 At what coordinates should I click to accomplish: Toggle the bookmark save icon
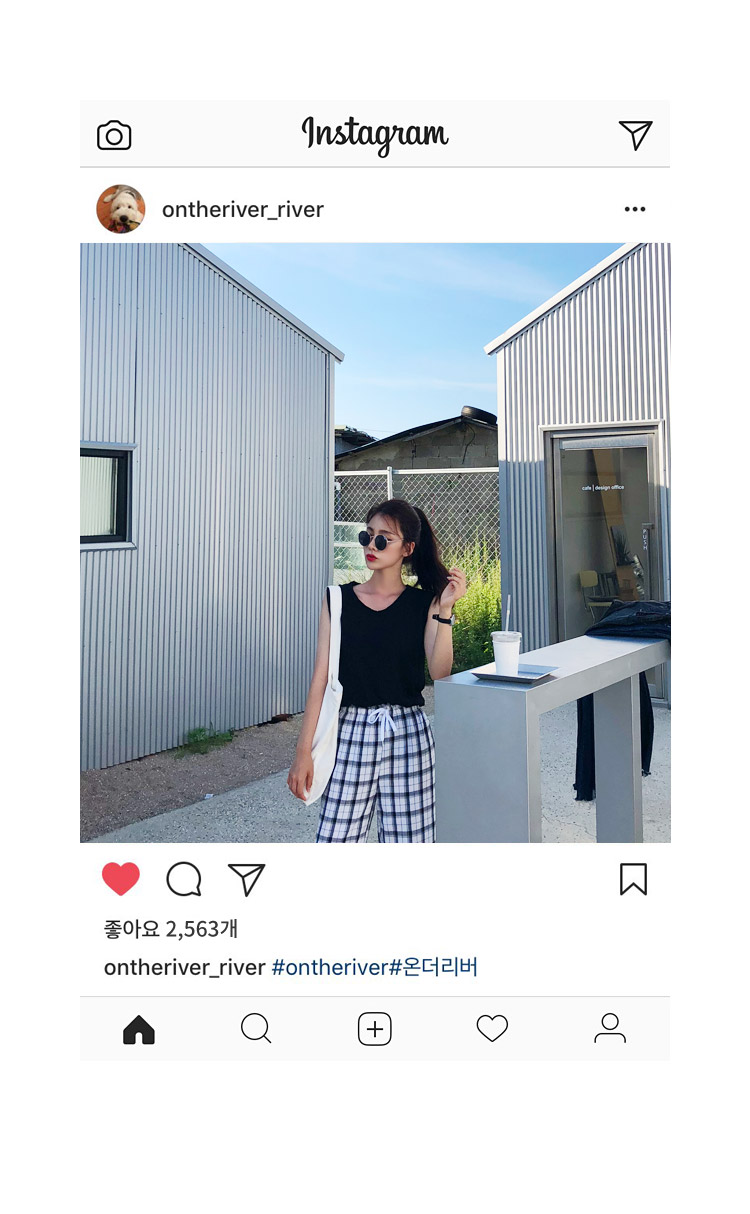(633, 879)
